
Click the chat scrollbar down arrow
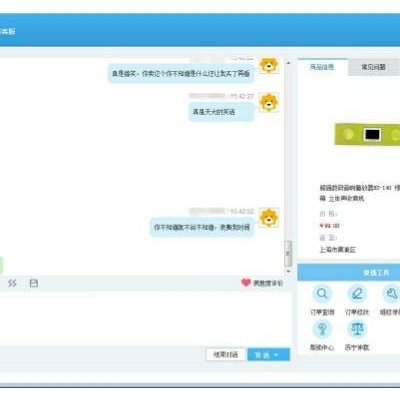[288, 272]
